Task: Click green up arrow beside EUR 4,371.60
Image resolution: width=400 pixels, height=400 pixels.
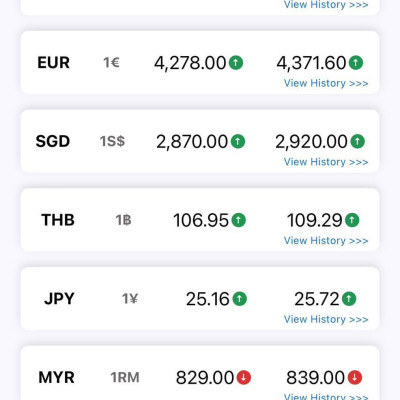Action: tap(356, 62)
